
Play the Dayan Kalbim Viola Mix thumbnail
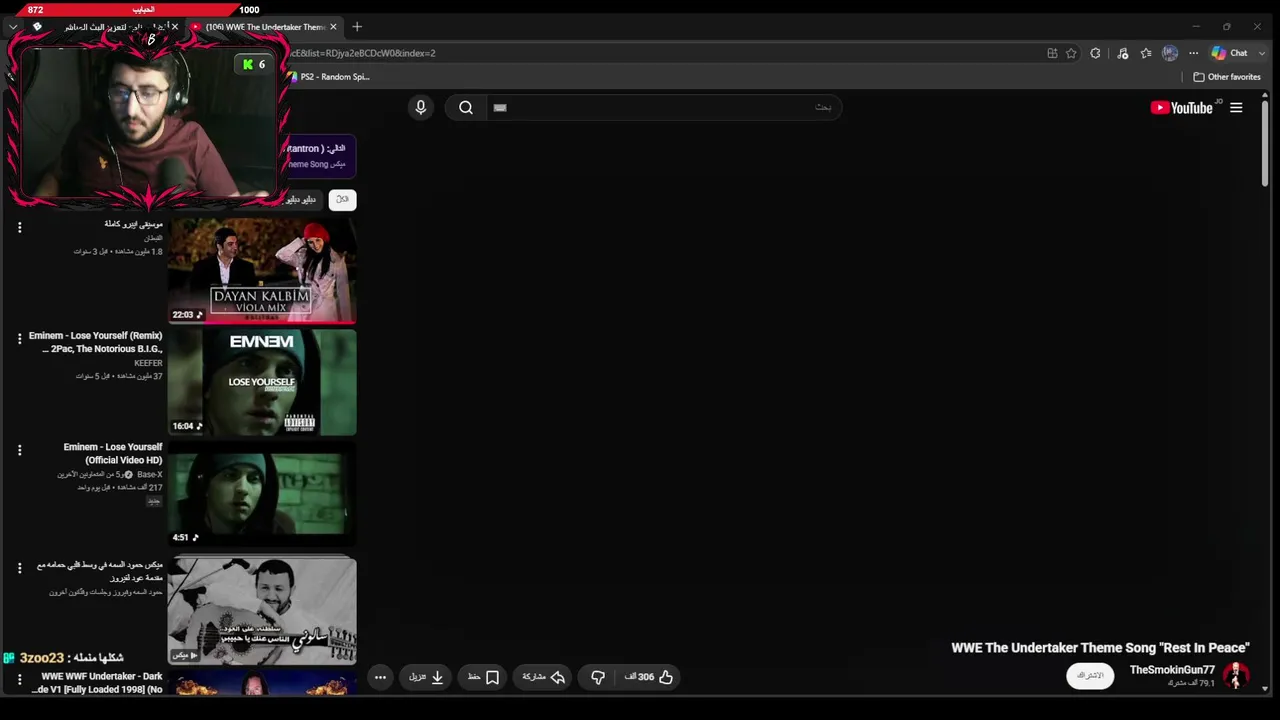262,271
